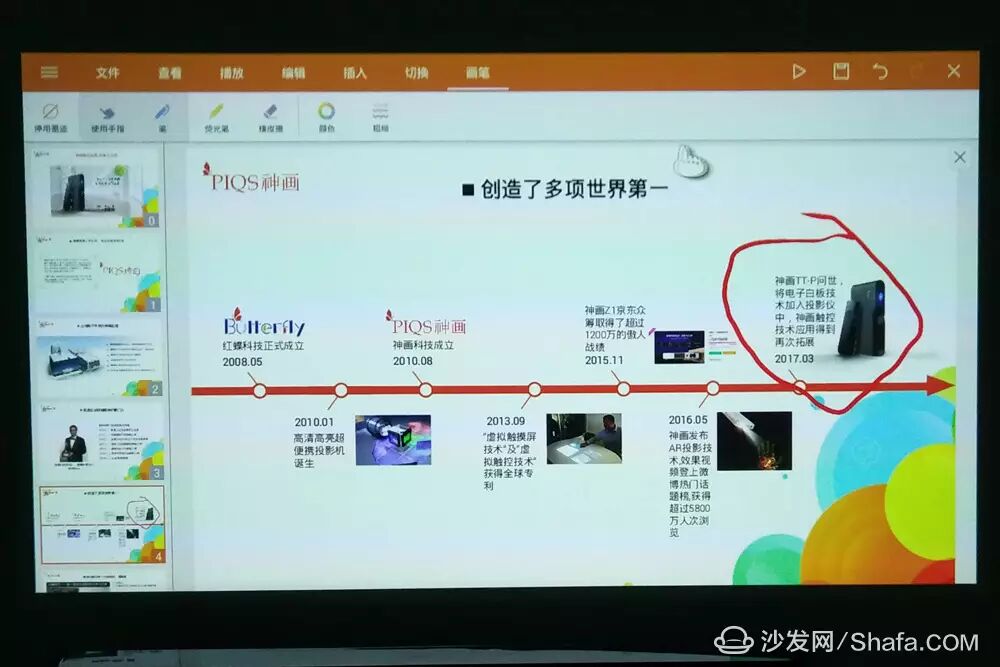Click the 2010.01 timeline marker circle
Screen dimensions: 1000x667
(341, 390)
